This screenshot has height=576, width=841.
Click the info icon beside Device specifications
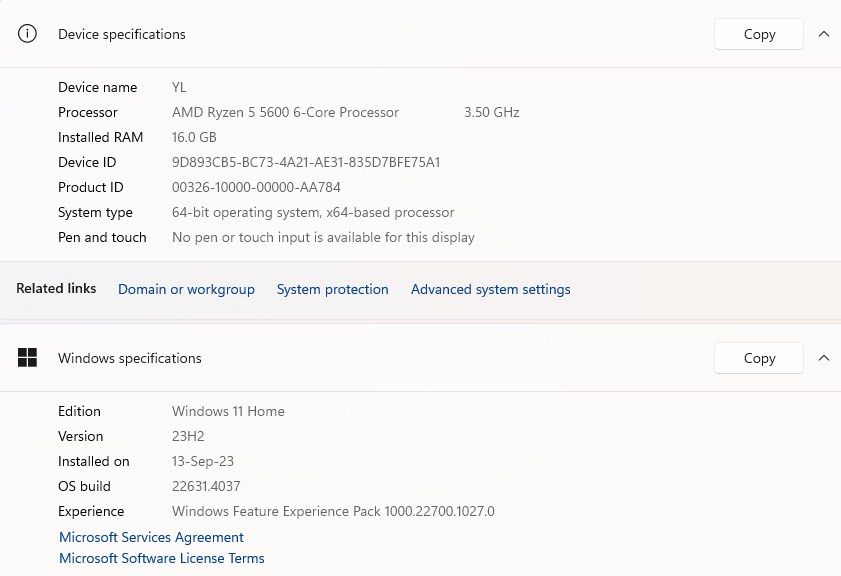[27, 33]
